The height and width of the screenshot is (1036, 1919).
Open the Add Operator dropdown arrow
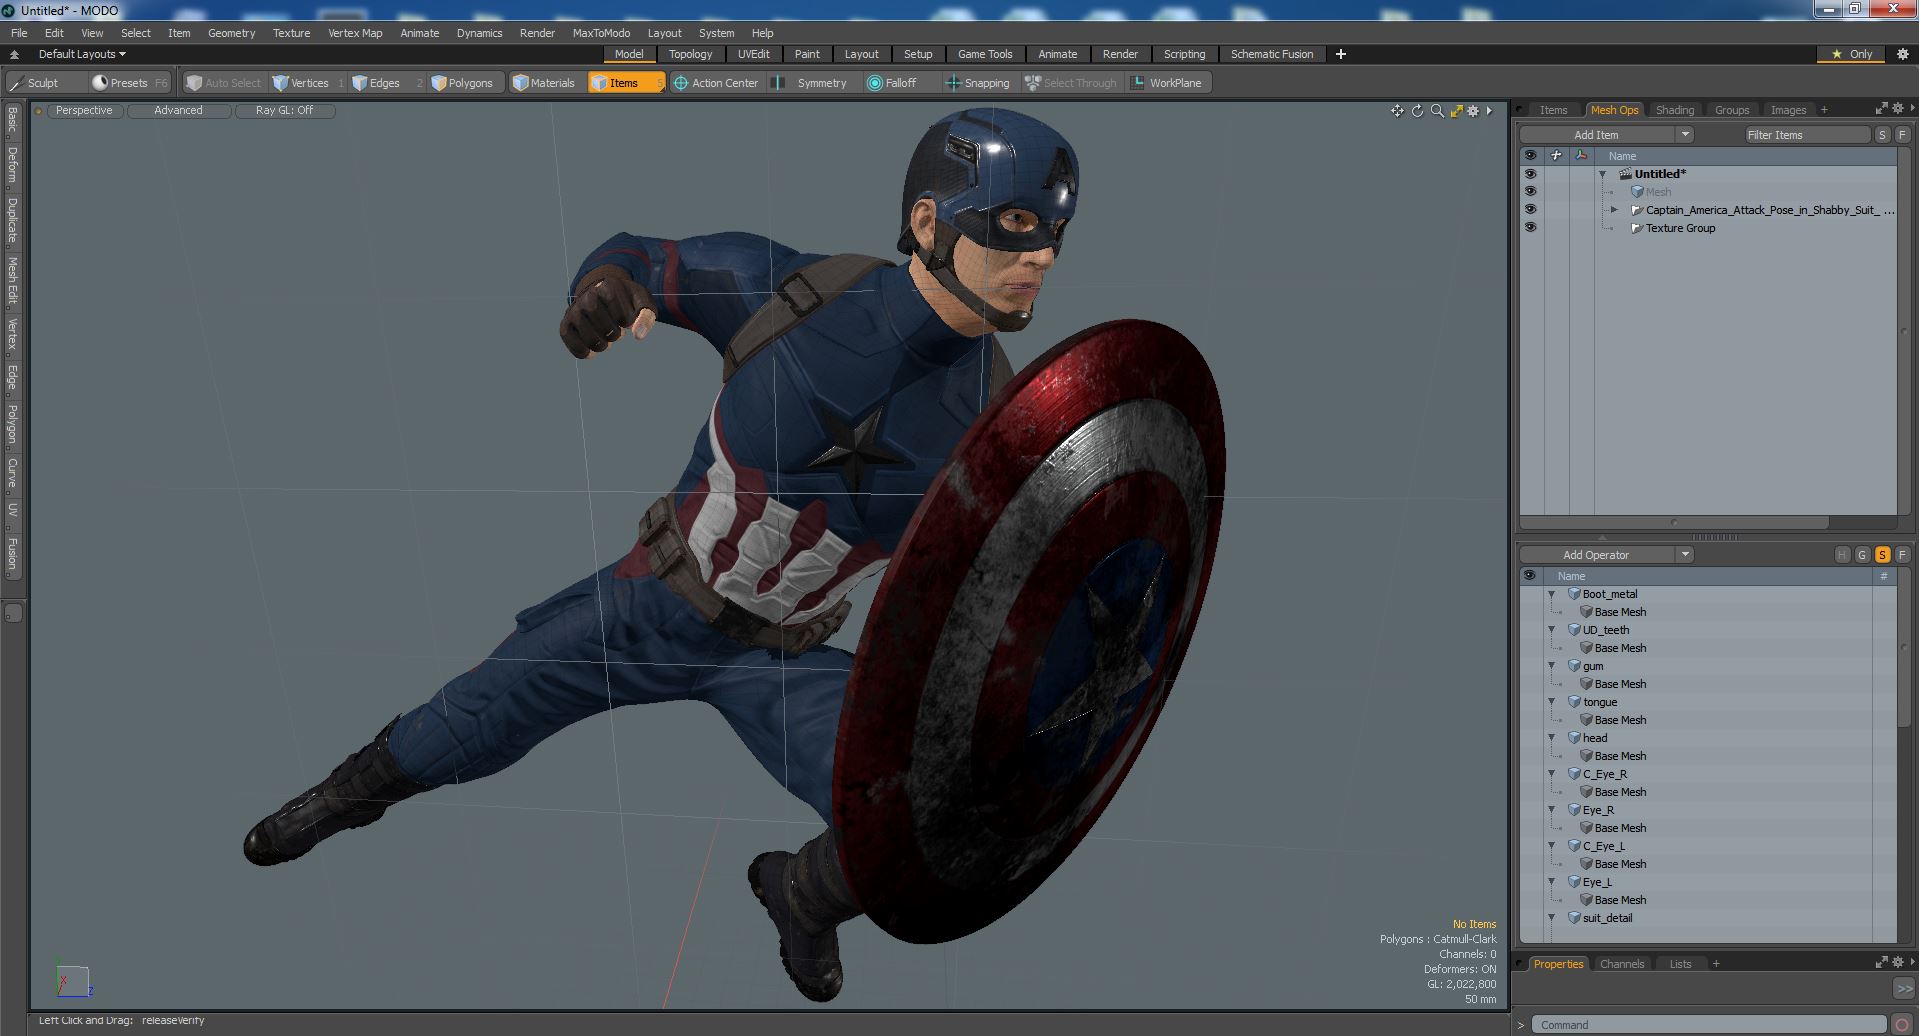pyautogui.click(x=1685, y=555)
